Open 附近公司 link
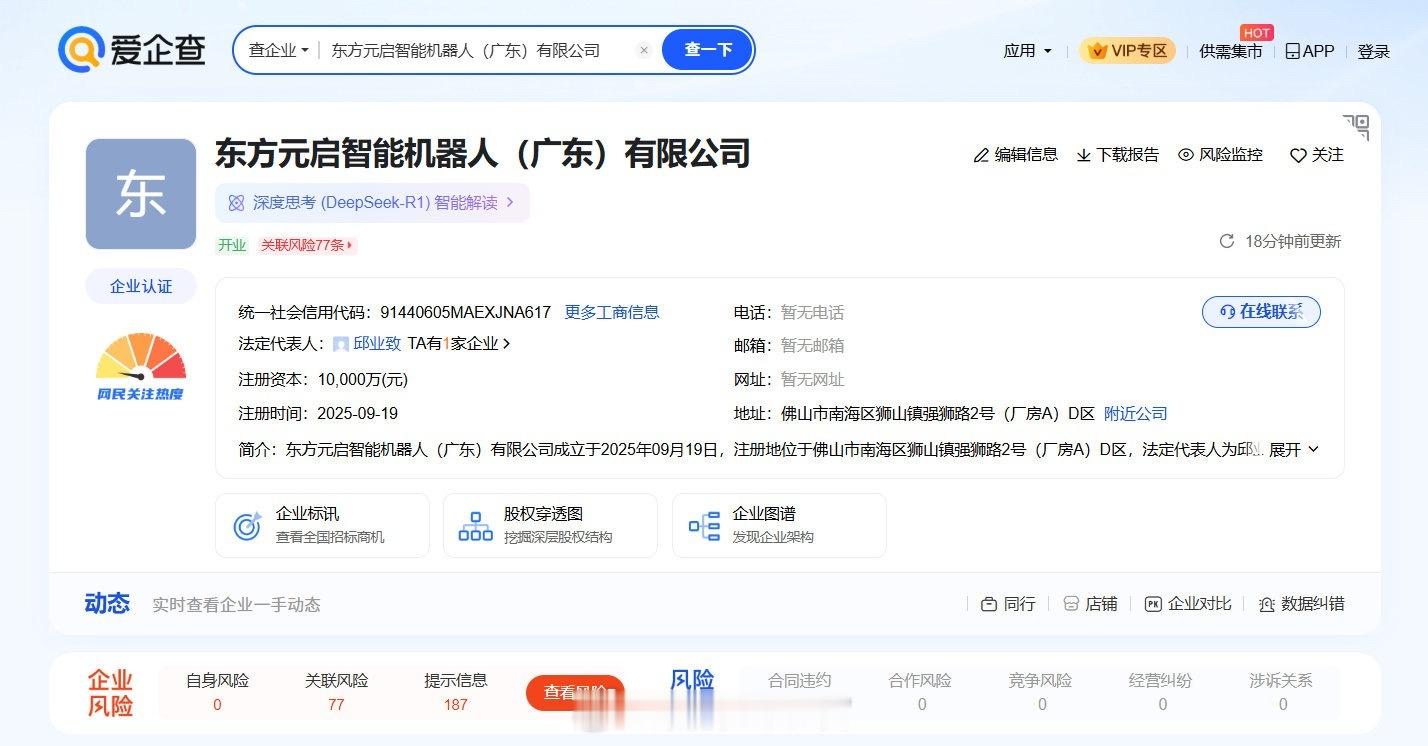Viewport: 1428px width, 746px height. point(1136,413)
